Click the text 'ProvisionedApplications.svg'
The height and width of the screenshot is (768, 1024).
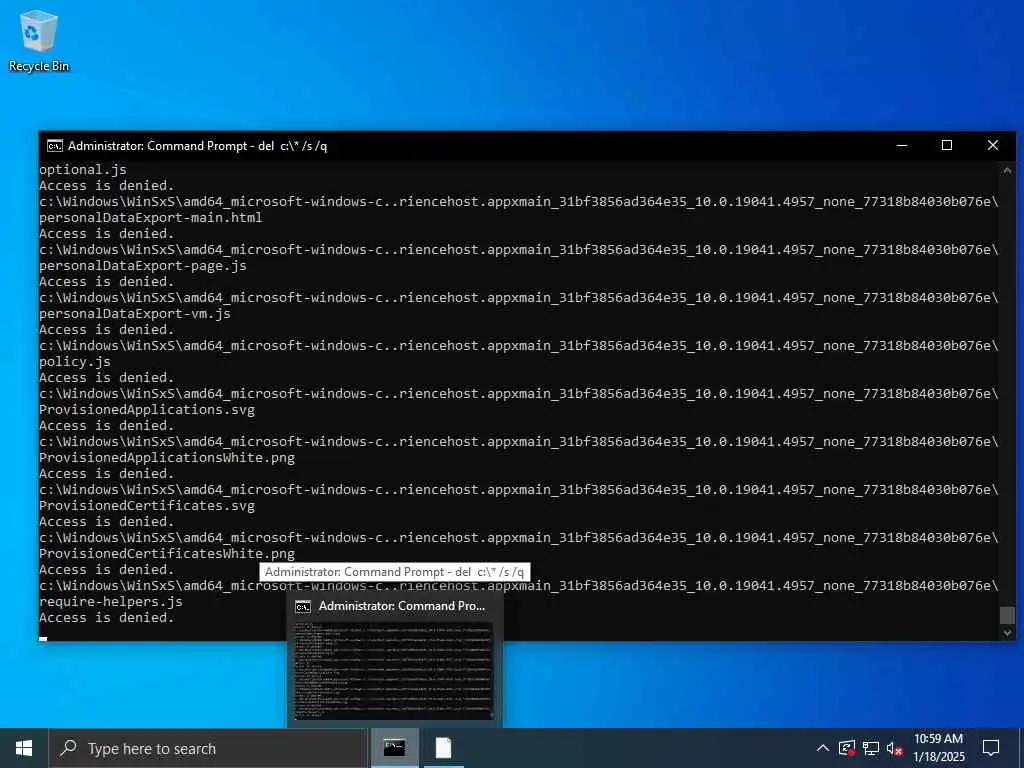tap(147, 409)
